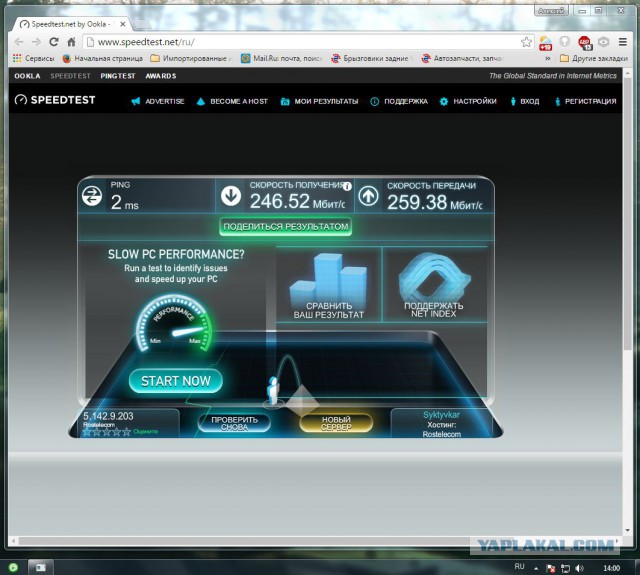Click the ПРОВЕРИТЬ СНОВА button

pyautogui.click(x=234, y=424)
